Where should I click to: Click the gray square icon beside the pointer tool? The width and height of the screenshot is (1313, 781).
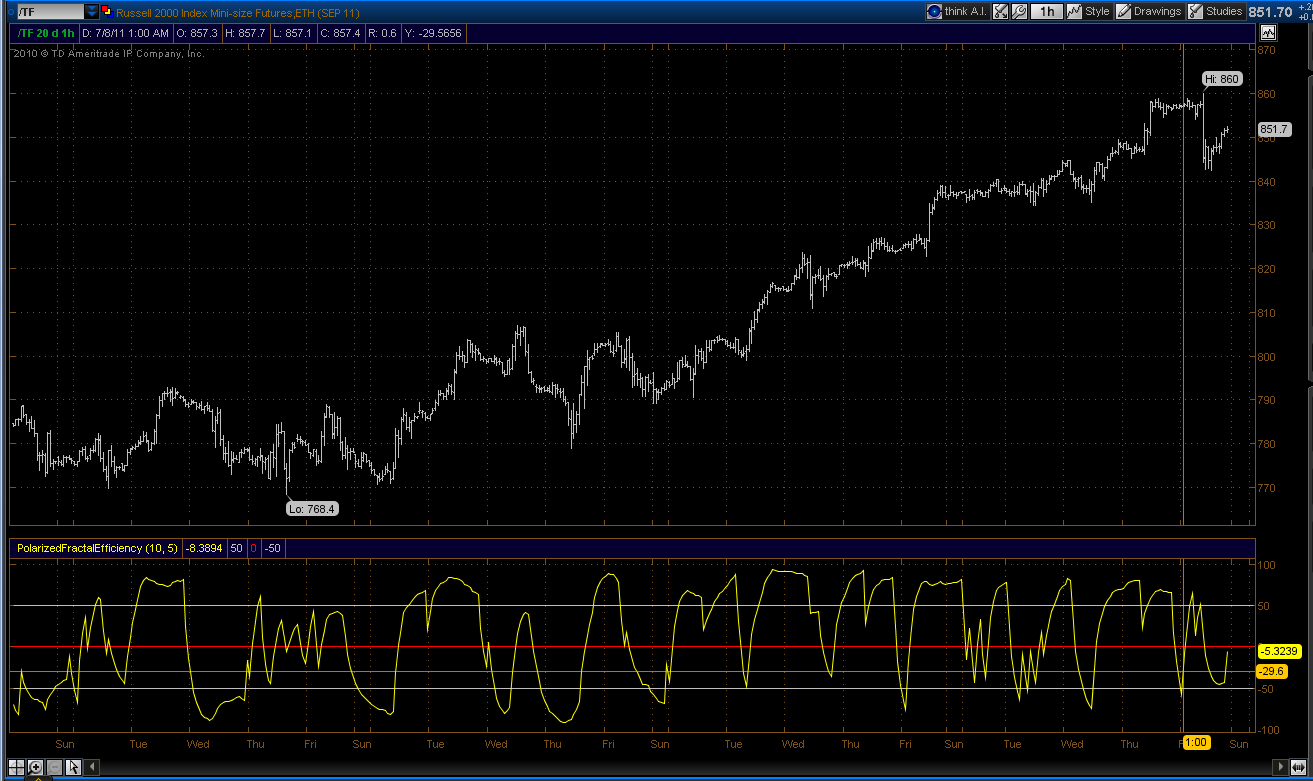55,767
